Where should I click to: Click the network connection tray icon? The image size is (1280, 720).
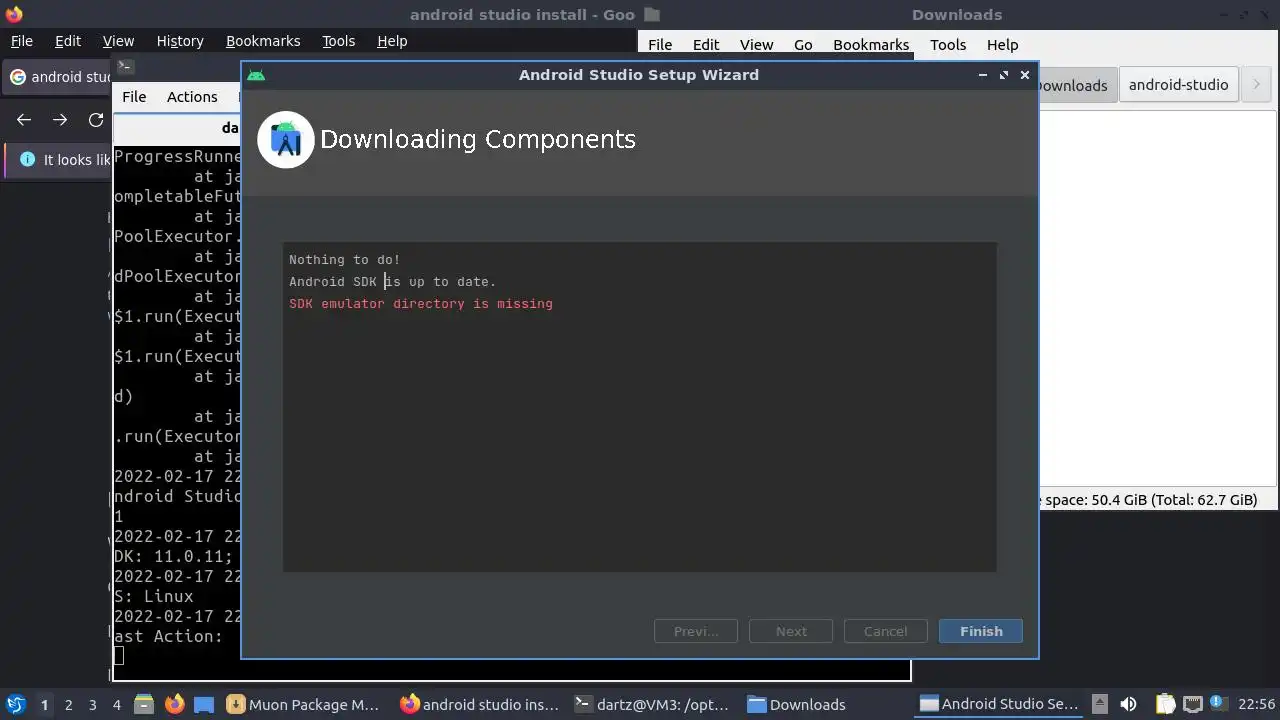[1192, 704]
